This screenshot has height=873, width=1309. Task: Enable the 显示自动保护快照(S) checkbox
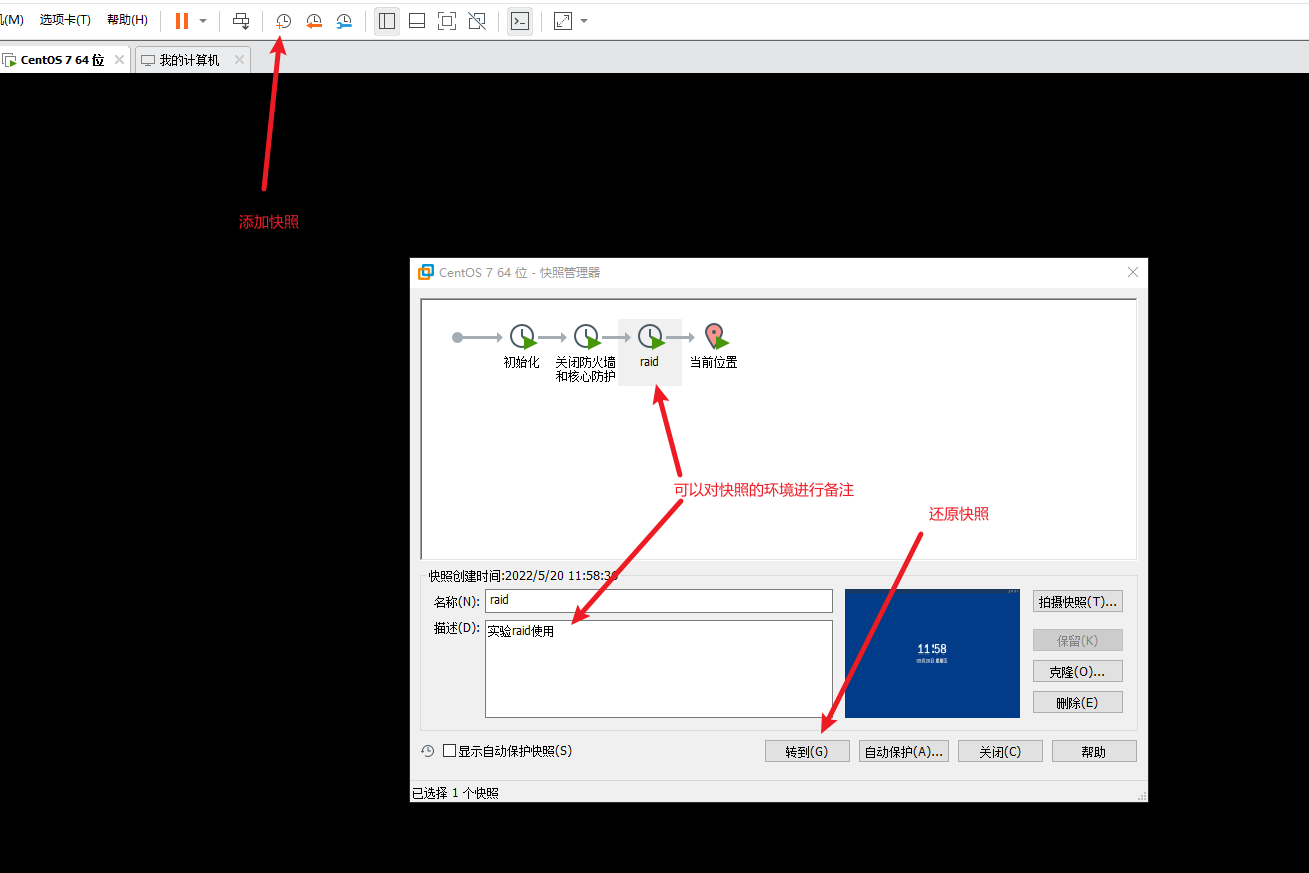[x=449, y=751]
